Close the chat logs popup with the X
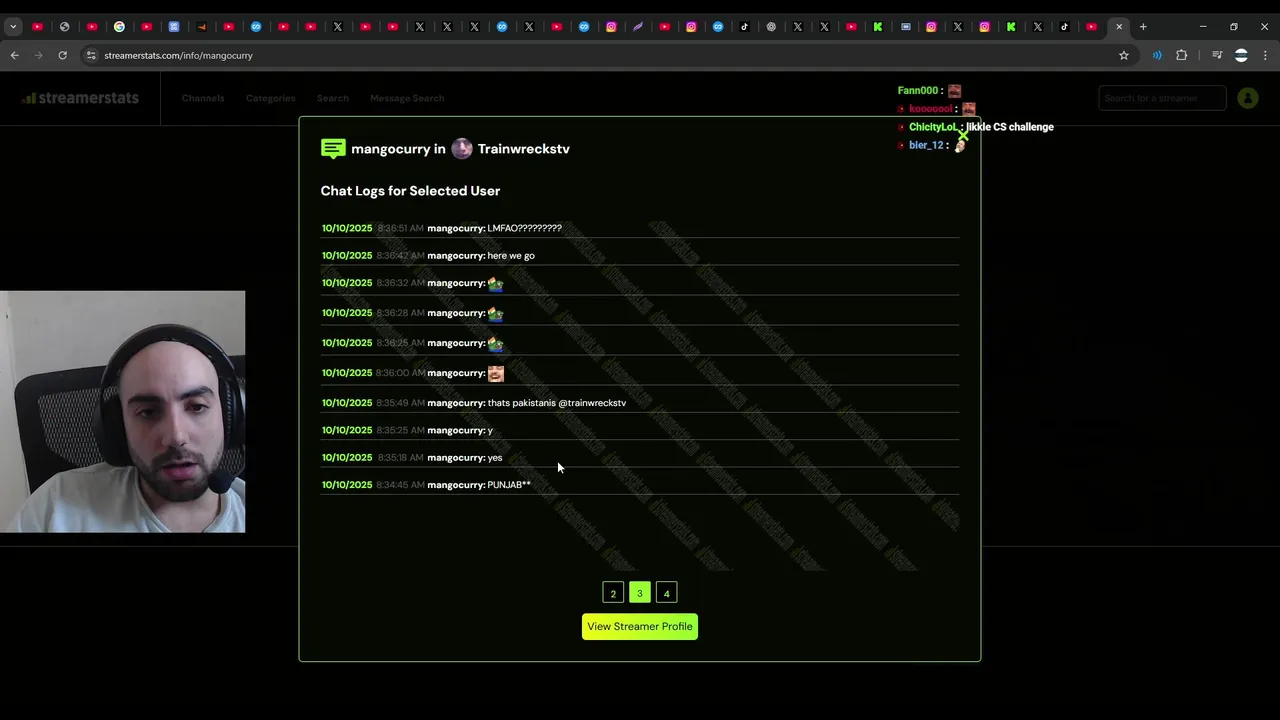Image resolution: width=1280 pixels, height=720 pixels. coord(963,135)
